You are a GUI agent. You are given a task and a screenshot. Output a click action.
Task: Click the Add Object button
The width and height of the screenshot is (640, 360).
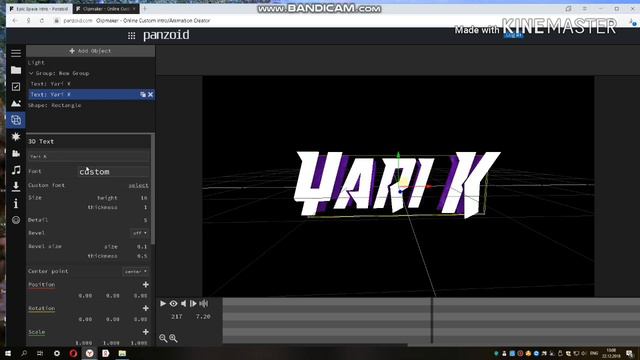[90, 51]
